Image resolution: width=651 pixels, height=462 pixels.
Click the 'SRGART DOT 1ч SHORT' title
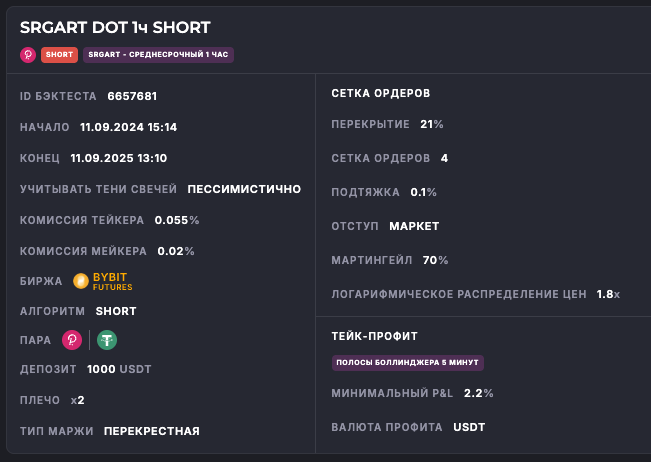115,28
